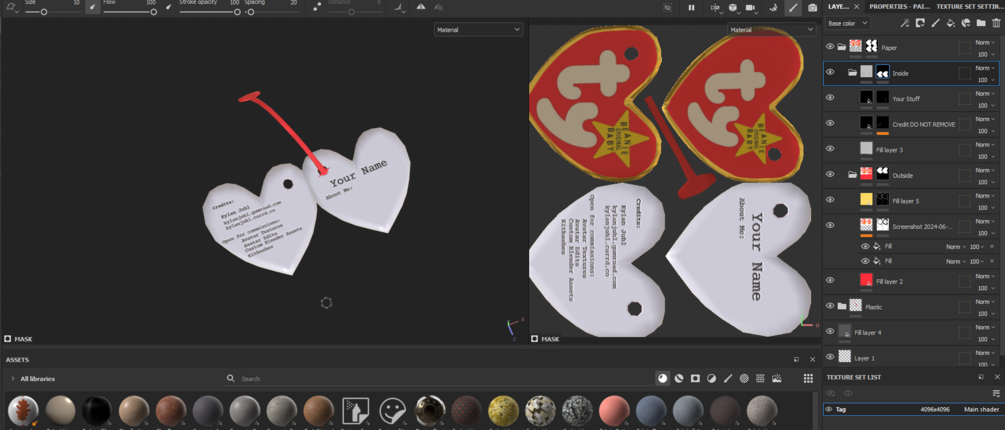Filter assets by alphas icon
Viewport: 1005px width, 430px height.
tap(744, 379)
